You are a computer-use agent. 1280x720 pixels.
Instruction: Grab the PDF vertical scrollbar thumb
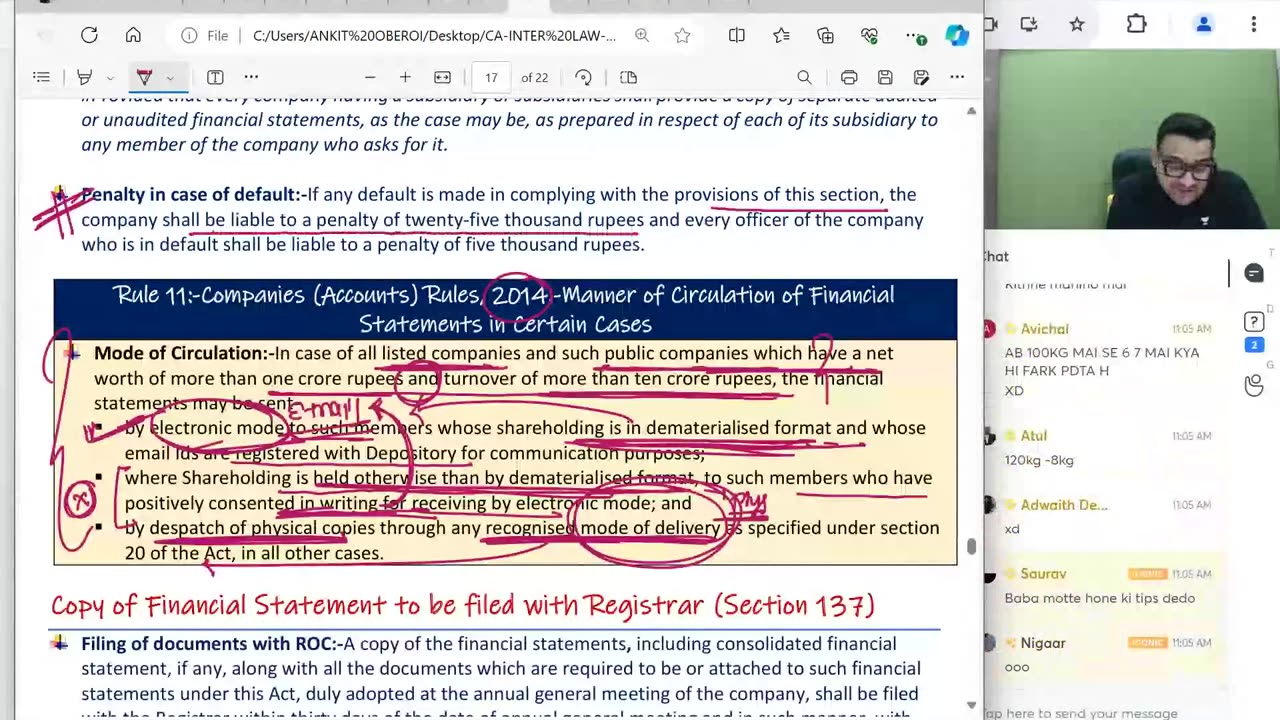[971, 546]
